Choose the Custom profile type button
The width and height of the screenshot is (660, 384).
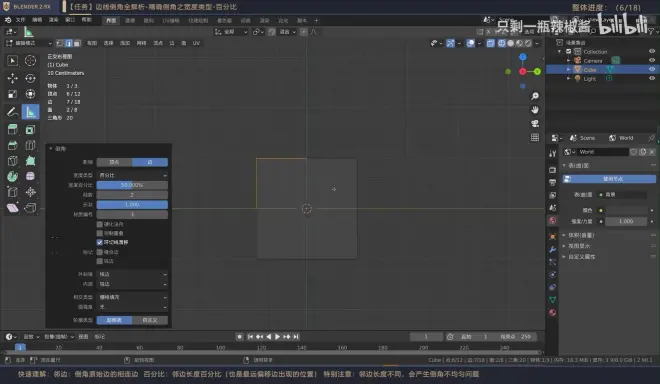click(150, 320)
